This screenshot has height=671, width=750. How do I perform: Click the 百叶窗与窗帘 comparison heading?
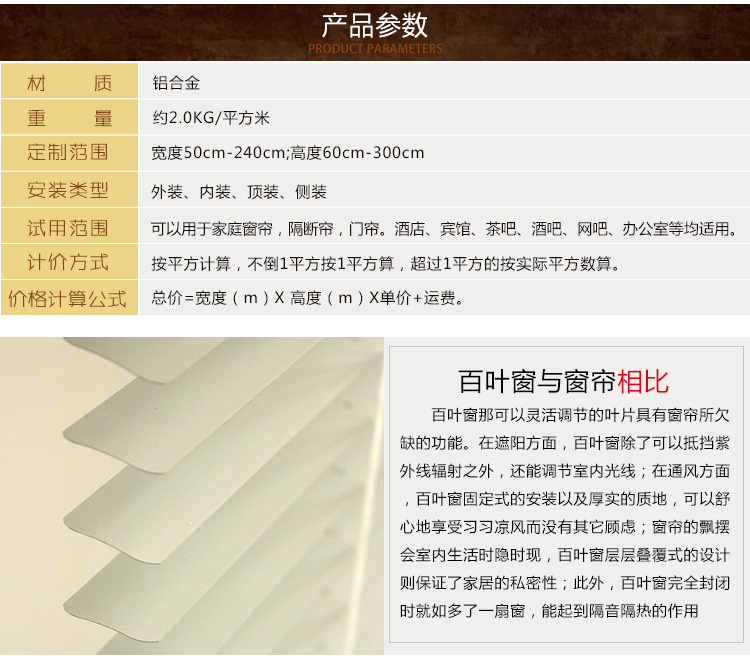[x=537, y=381]
